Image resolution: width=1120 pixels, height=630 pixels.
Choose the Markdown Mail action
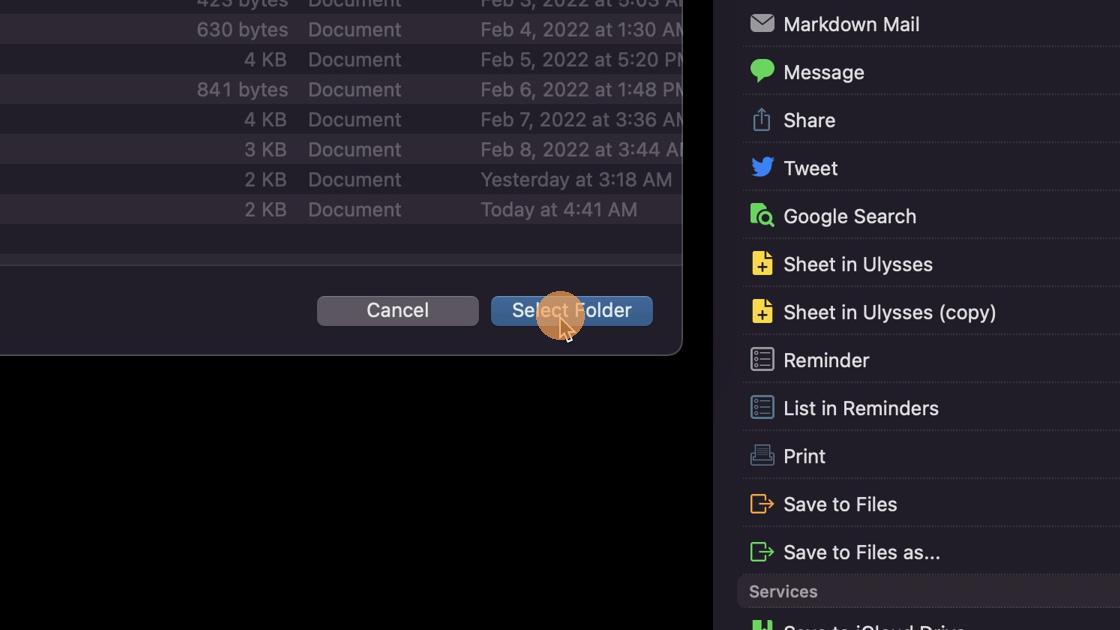click(851, 24)
